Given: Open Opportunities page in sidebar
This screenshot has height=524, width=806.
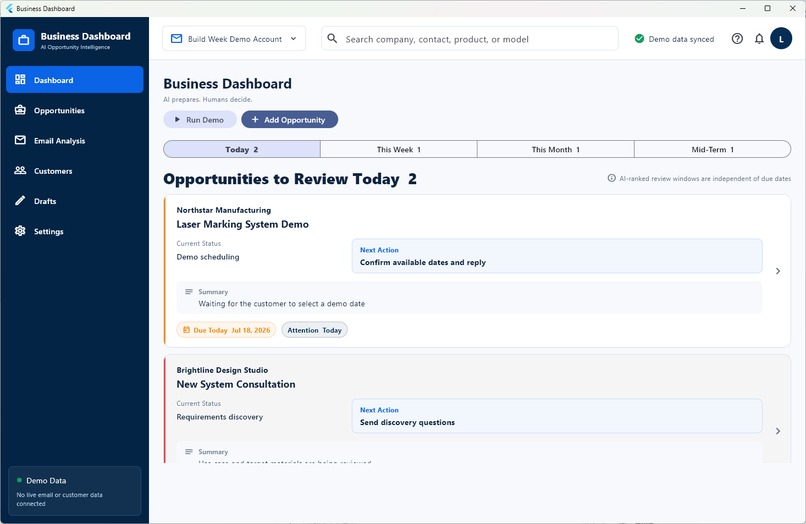Looking at the screenshot, I should (x=75, y=110).
